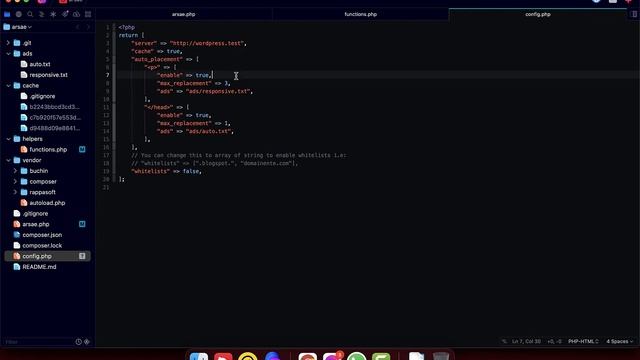Image resolution: width=640 pixels, height=360 pixels.
Task: Select the root .gitignore file
Action: tap(35, 213)
